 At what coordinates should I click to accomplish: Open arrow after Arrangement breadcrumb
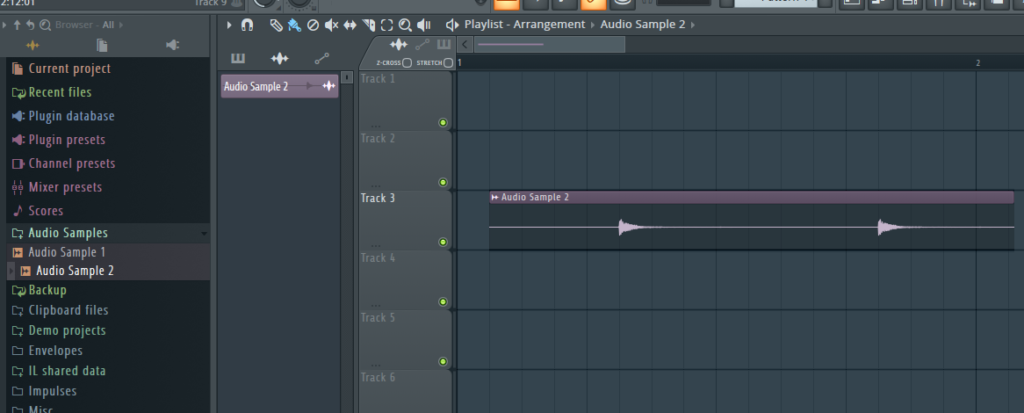(x=593, y=25)
